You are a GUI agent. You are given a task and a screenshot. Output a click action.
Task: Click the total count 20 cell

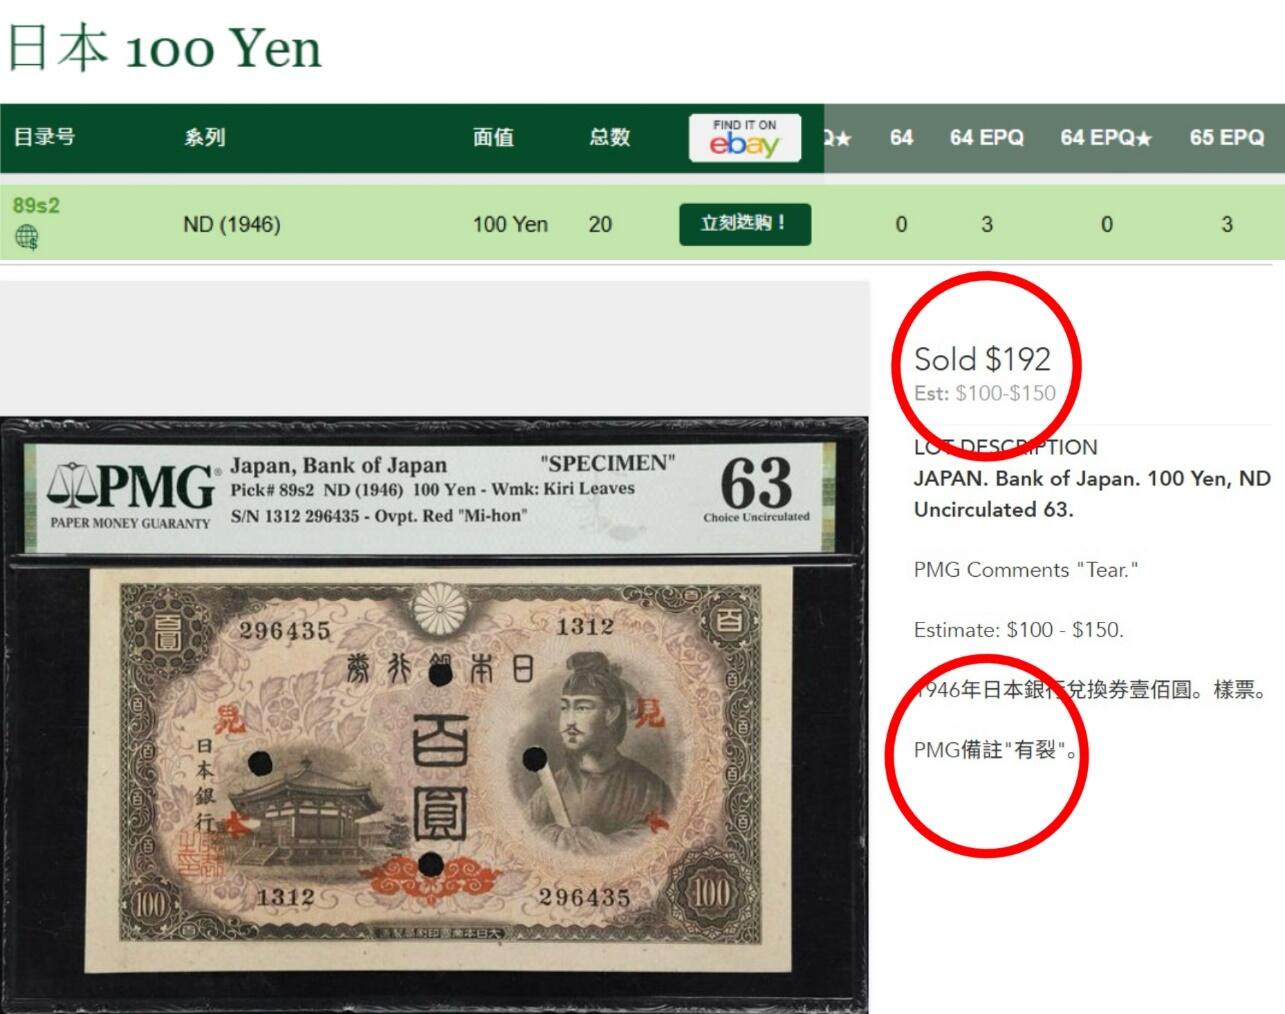pos(600,224)
